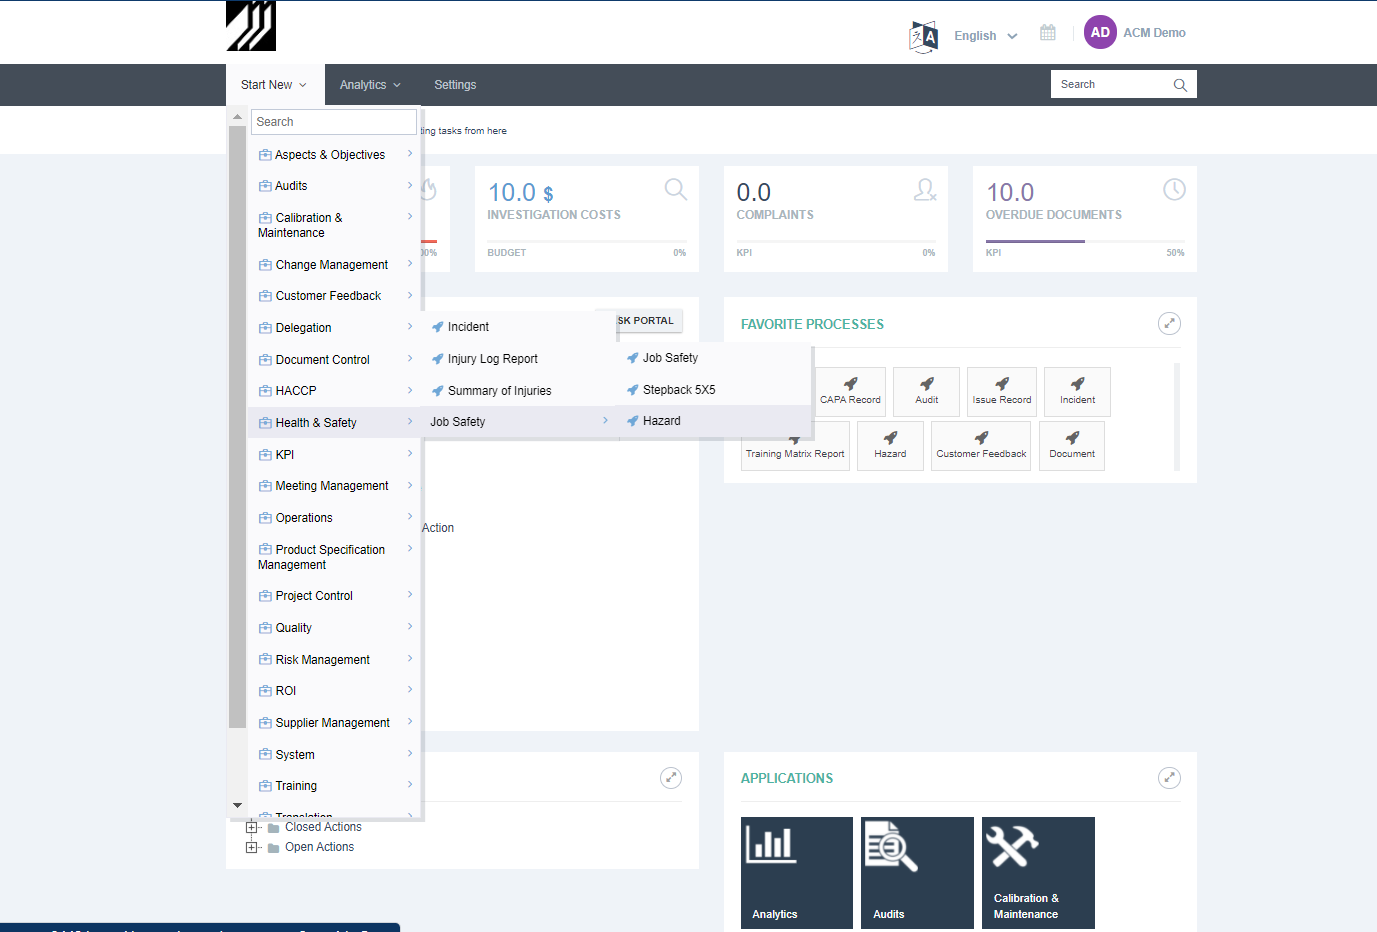The image size is (1377, 932).
Task: Open the System menu category
Action: coord(334,755)
